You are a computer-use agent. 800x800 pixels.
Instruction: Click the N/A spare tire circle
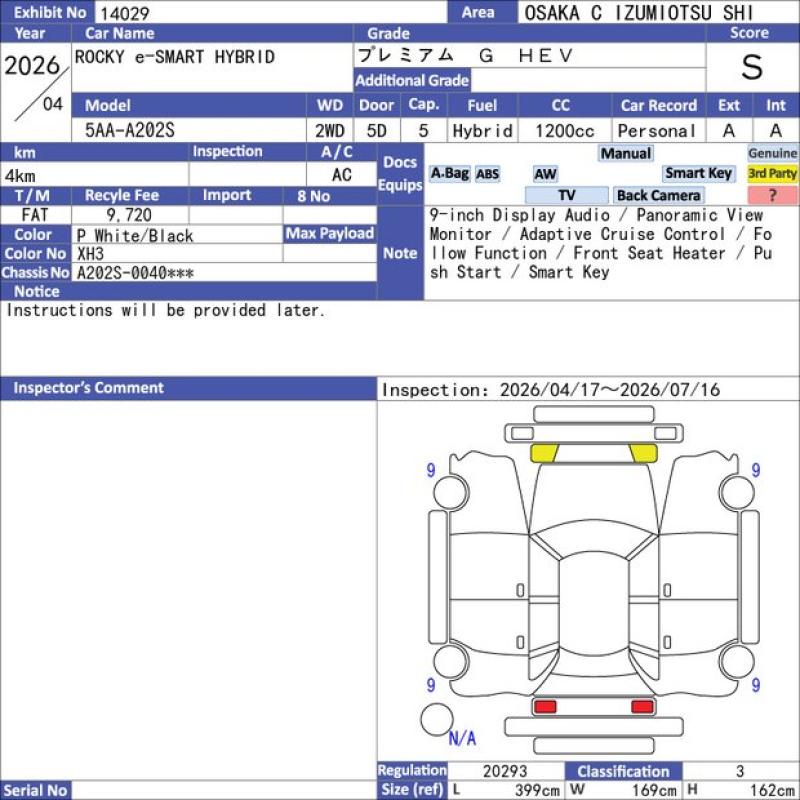coord(437,719)
